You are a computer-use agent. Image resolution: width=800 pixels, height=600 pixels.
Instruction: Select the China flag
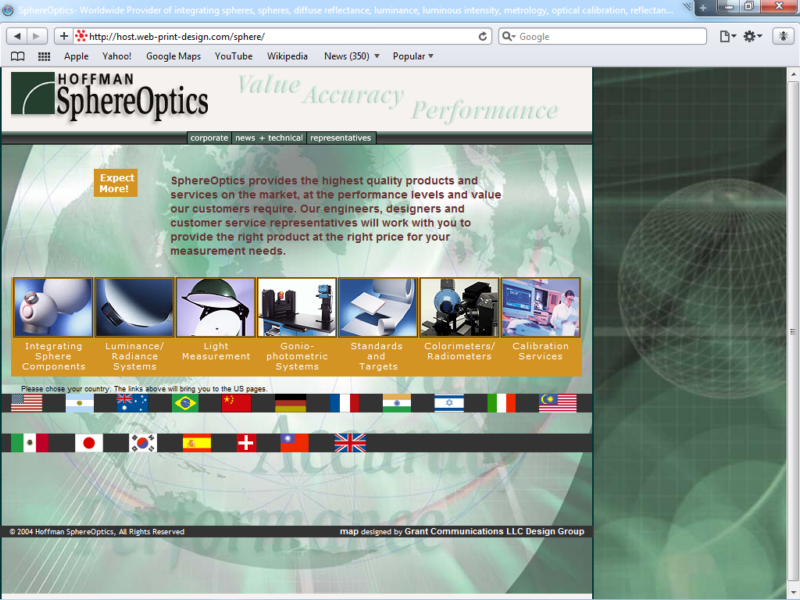click(x=236, y=403)
